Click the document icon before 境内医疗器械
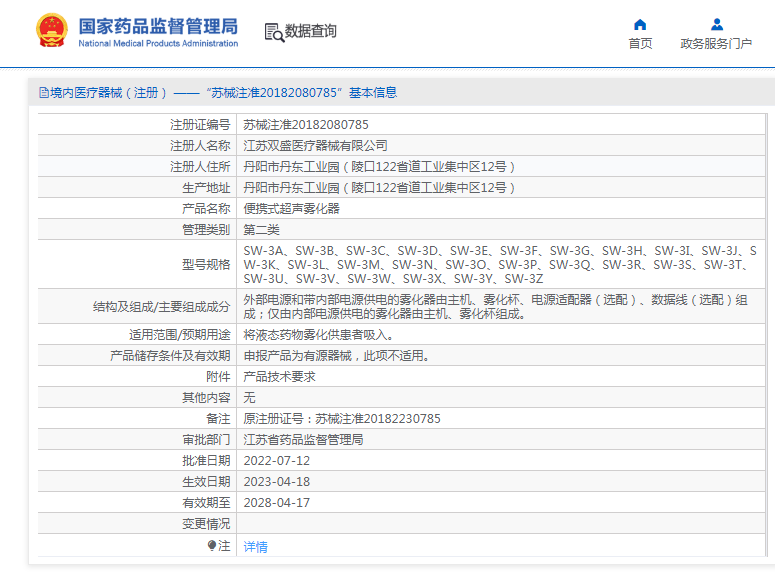Viewport: 775px width, 574px height. pos(43,93)
